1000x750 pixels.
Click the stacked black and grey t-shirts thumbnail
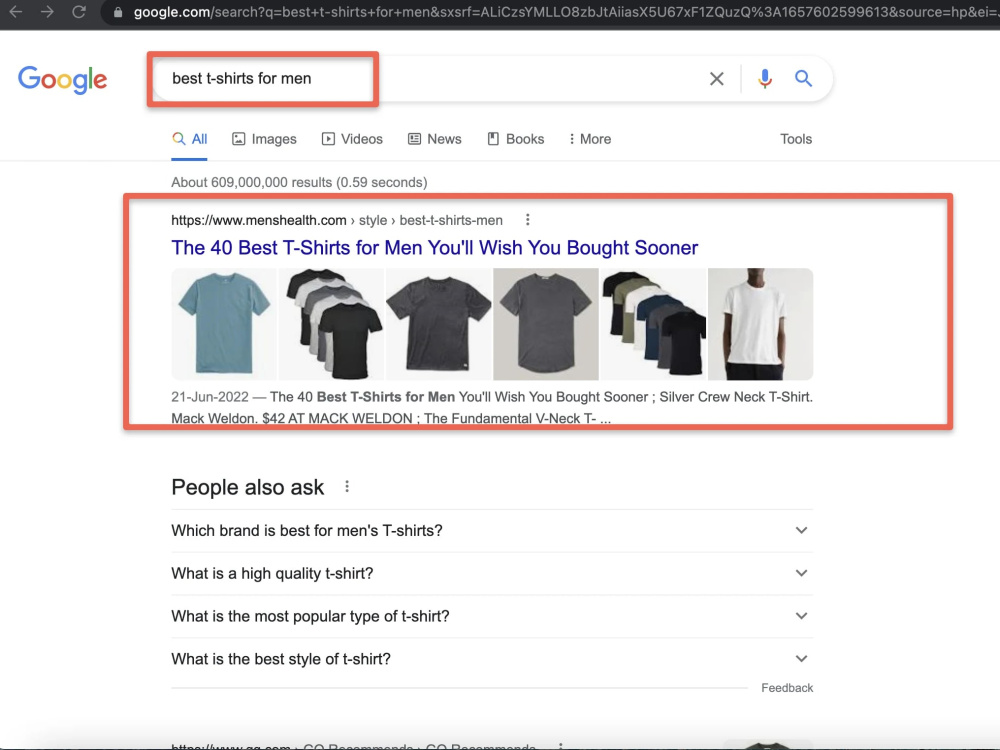332,324
